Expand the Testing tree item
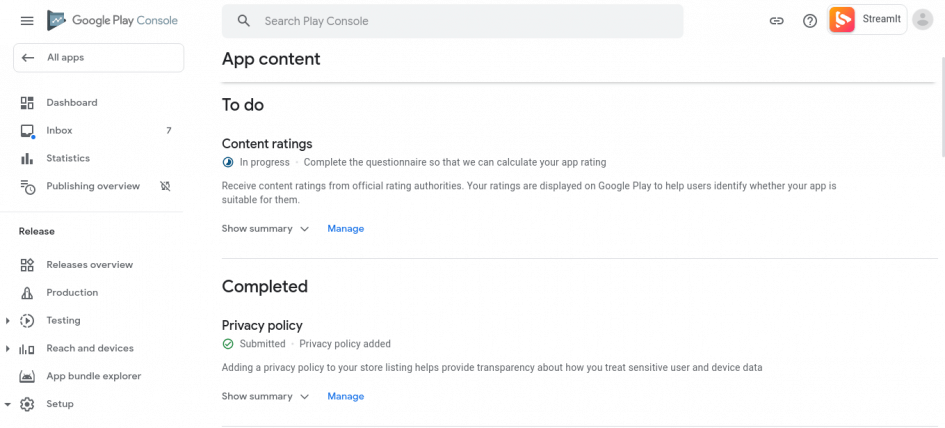Screen dimensions: 945x428 click(8, 321)
